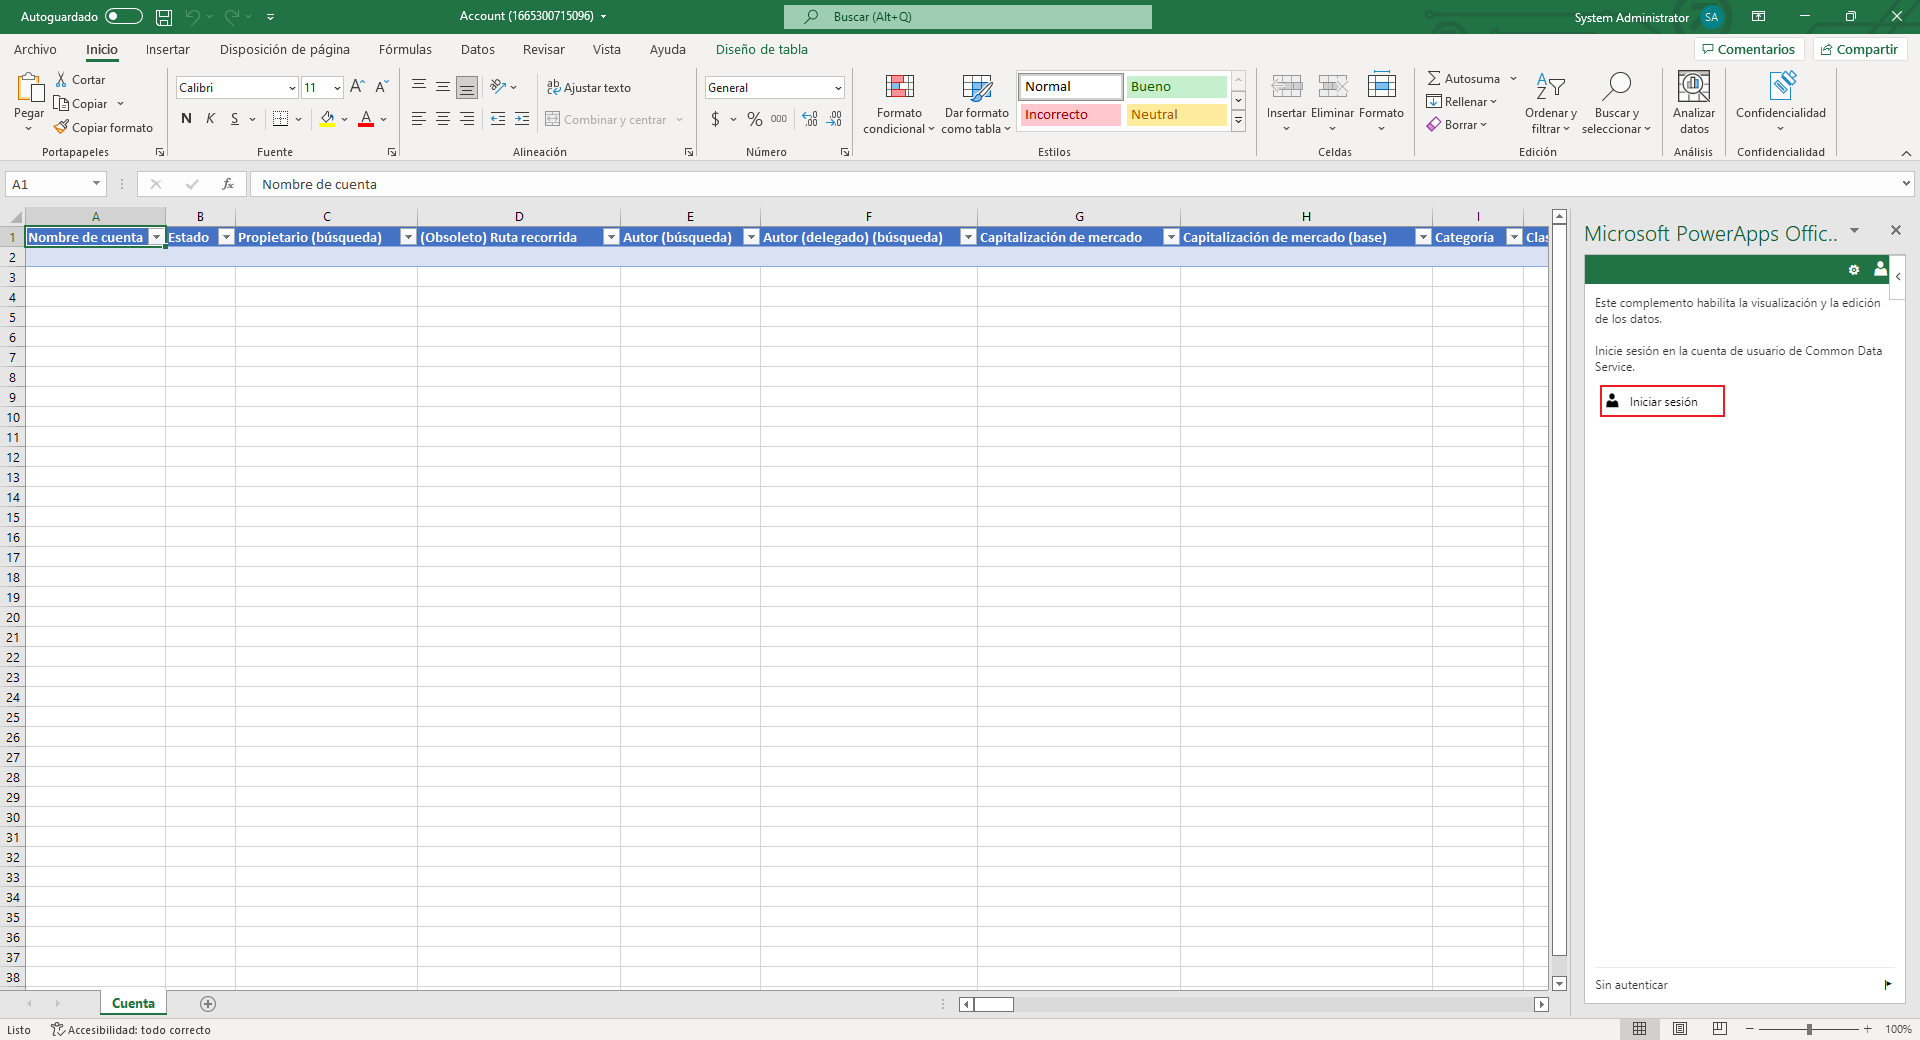Open Propietario (búsqueda) filter dropdown
The height and width of the screenshot is (1040, 1920).
point(408,237)
